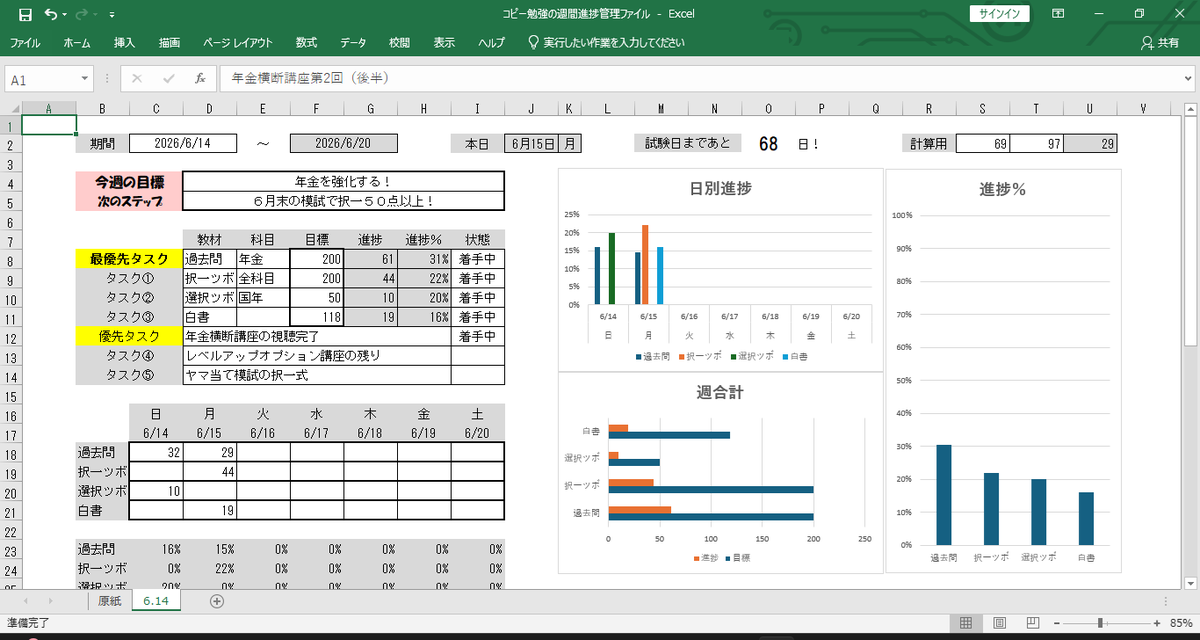Screen dimensions: 1200x640
Task: Select the 最優先タスク yellow cell
Action: tap(129, 259)
